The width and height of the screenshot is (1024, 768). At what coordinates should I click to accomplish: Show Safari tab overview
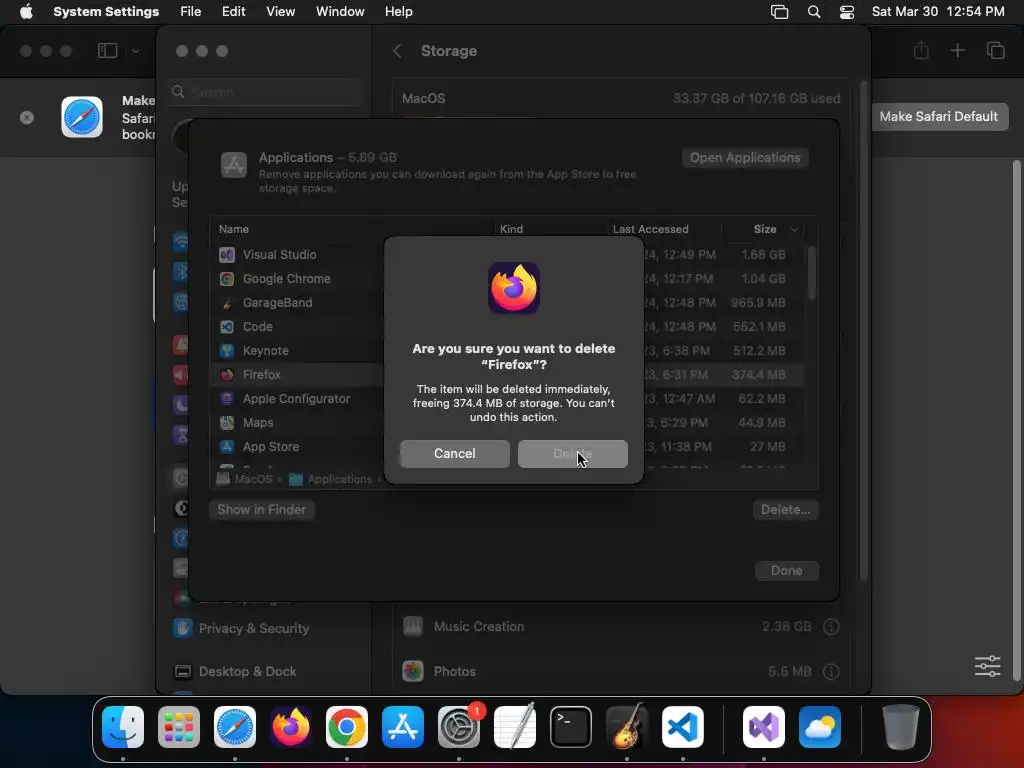pyautogui.click(x=995, y=50)
